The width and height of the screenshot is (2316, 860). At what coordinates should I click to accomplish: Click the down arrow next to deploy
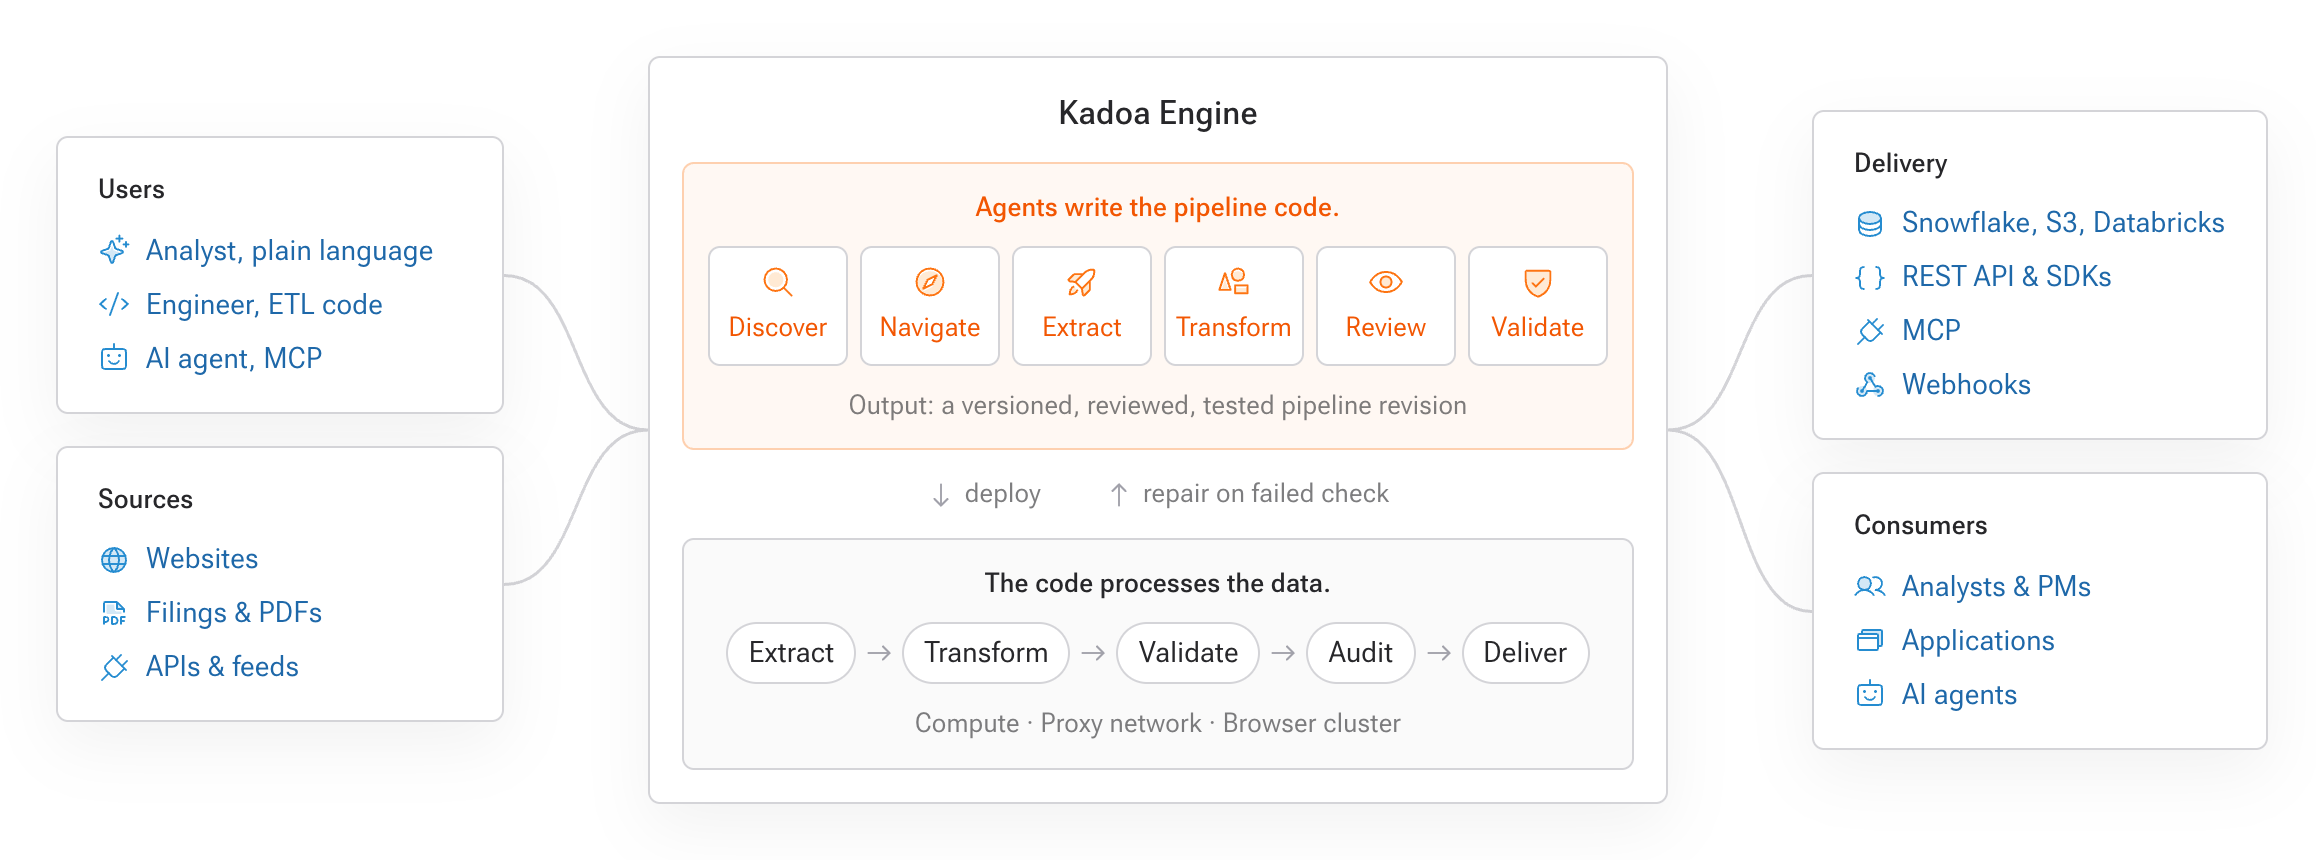click(941, 495)
